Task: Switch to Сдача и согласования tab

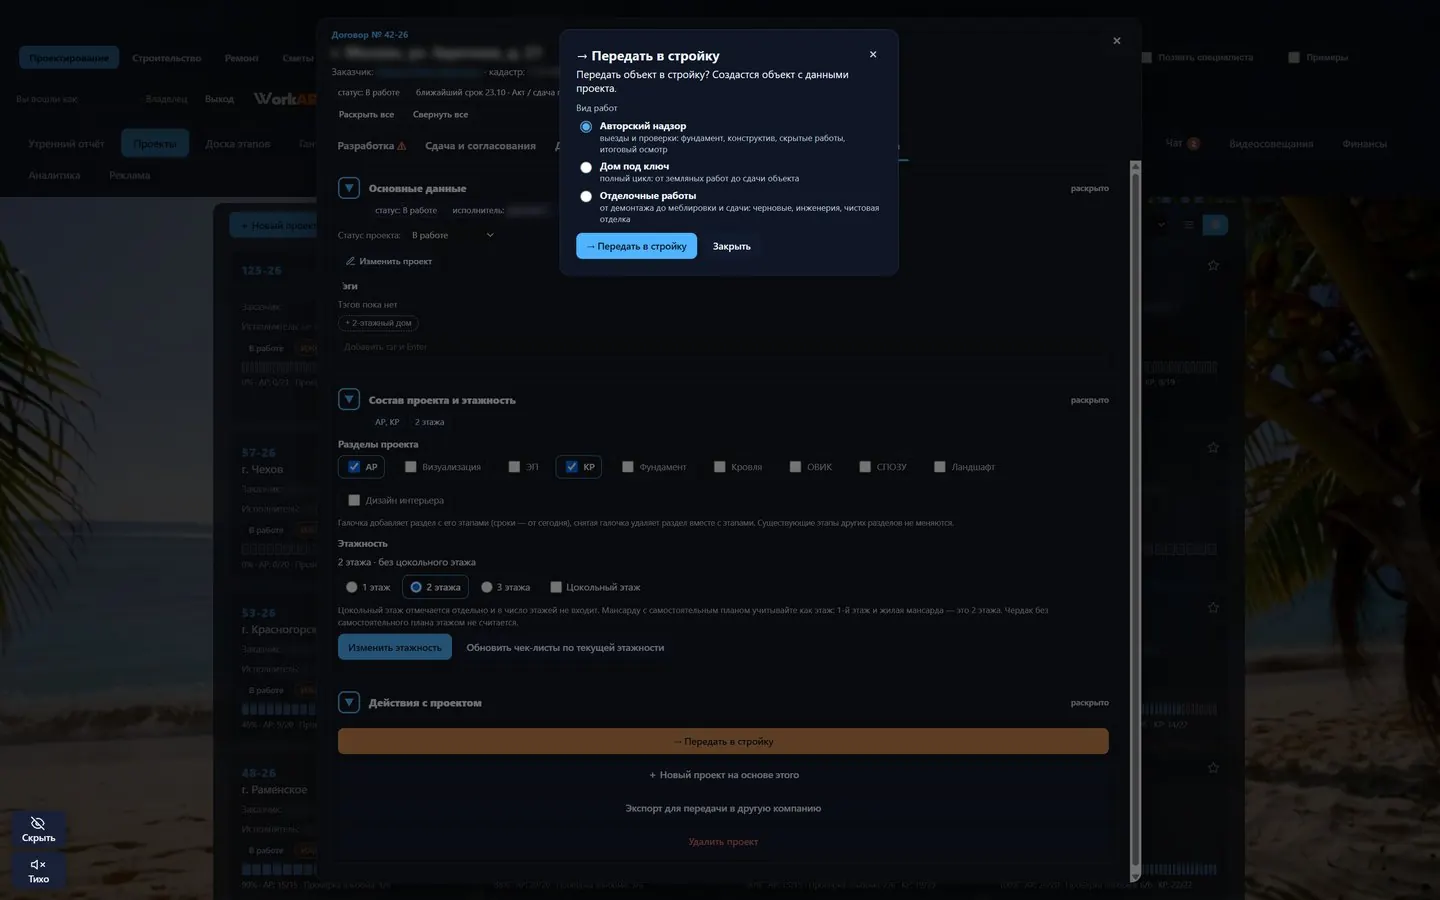Action: tap(480, 146)
